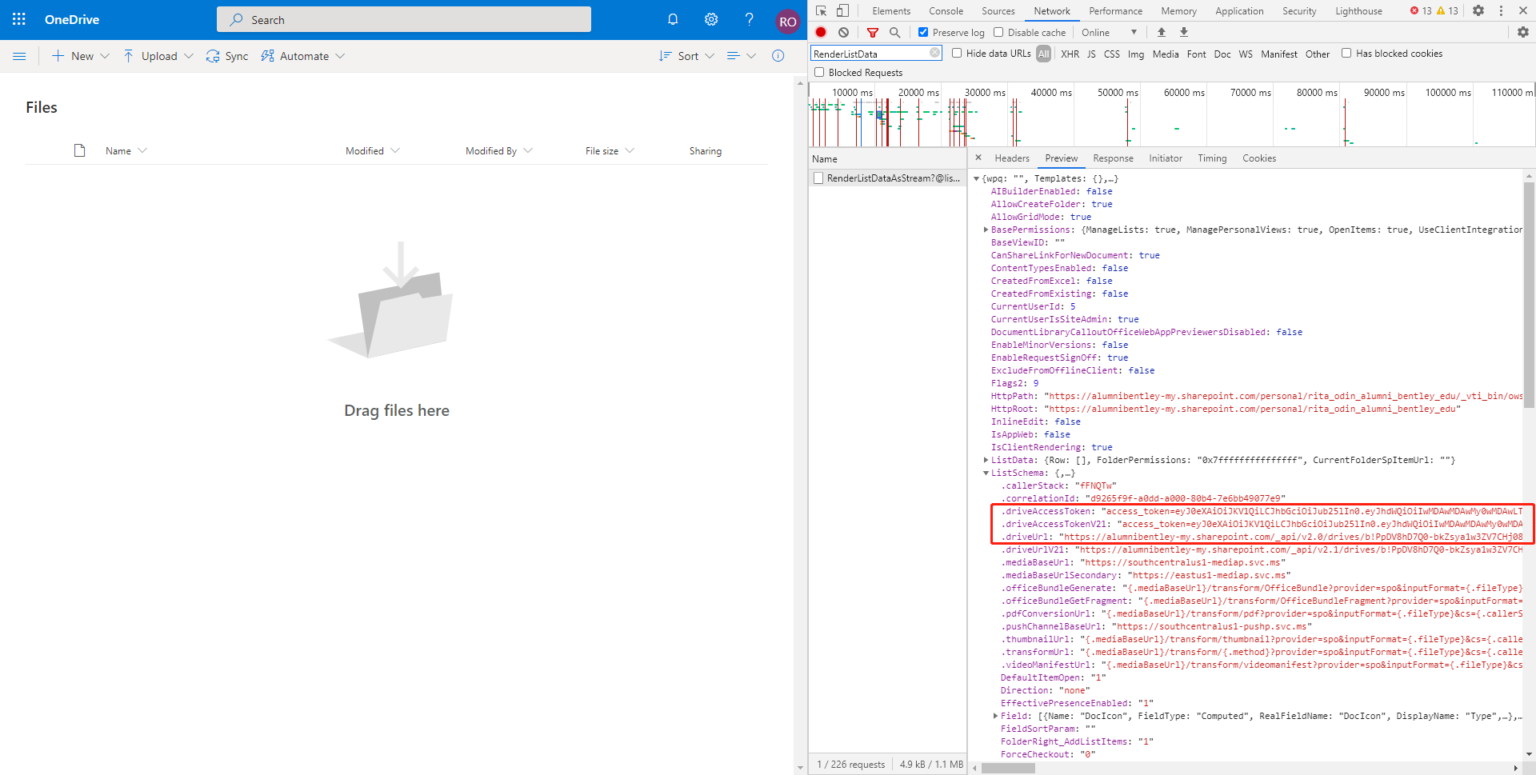Open DevTools settings gear

pos(1480,10)
